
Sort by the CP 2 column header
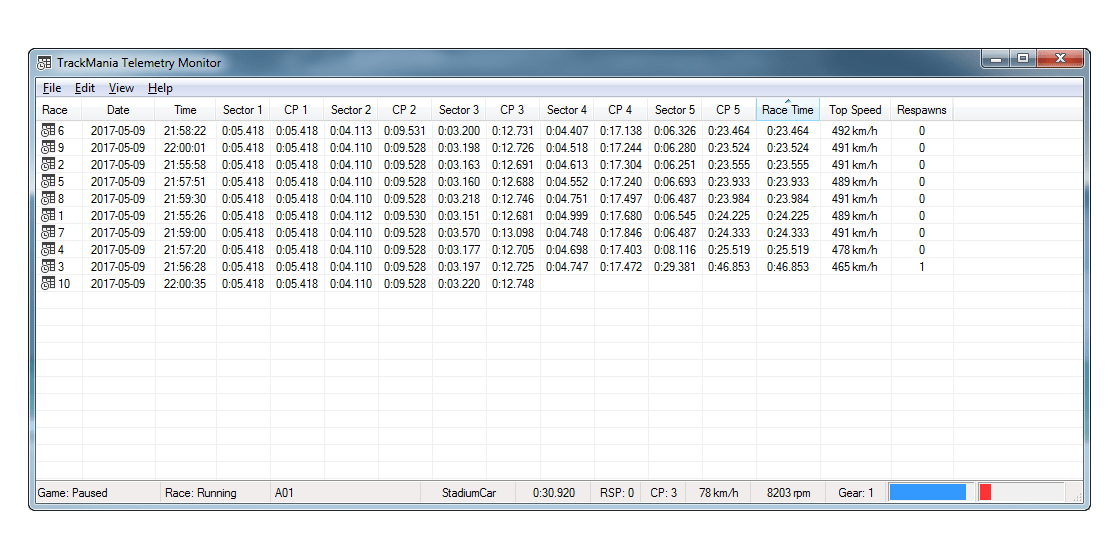click(x=404, y=110)
